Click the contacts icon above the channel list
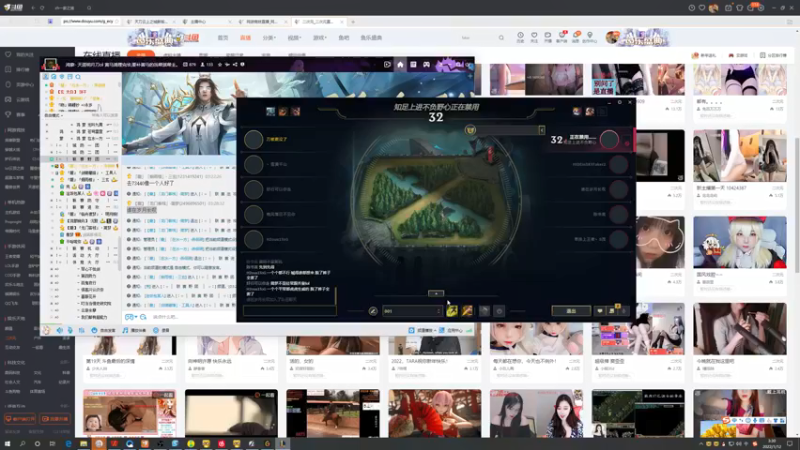 [45, 77]
